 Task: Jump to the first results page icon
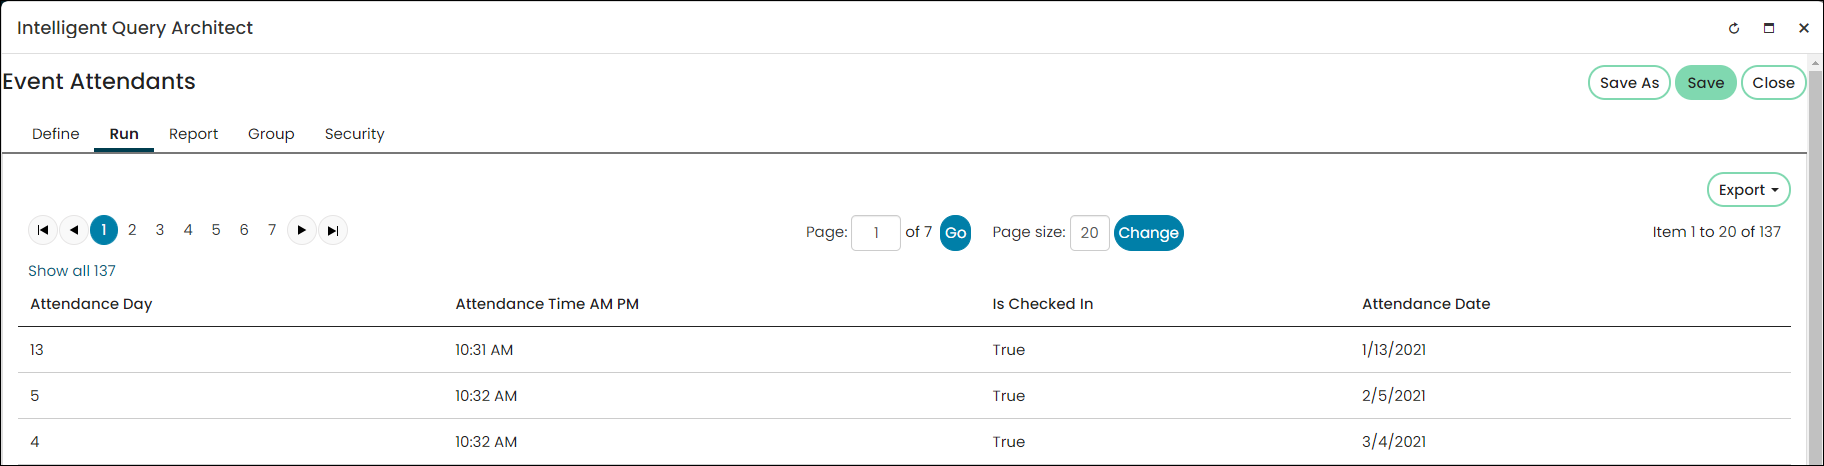[43, 230]
